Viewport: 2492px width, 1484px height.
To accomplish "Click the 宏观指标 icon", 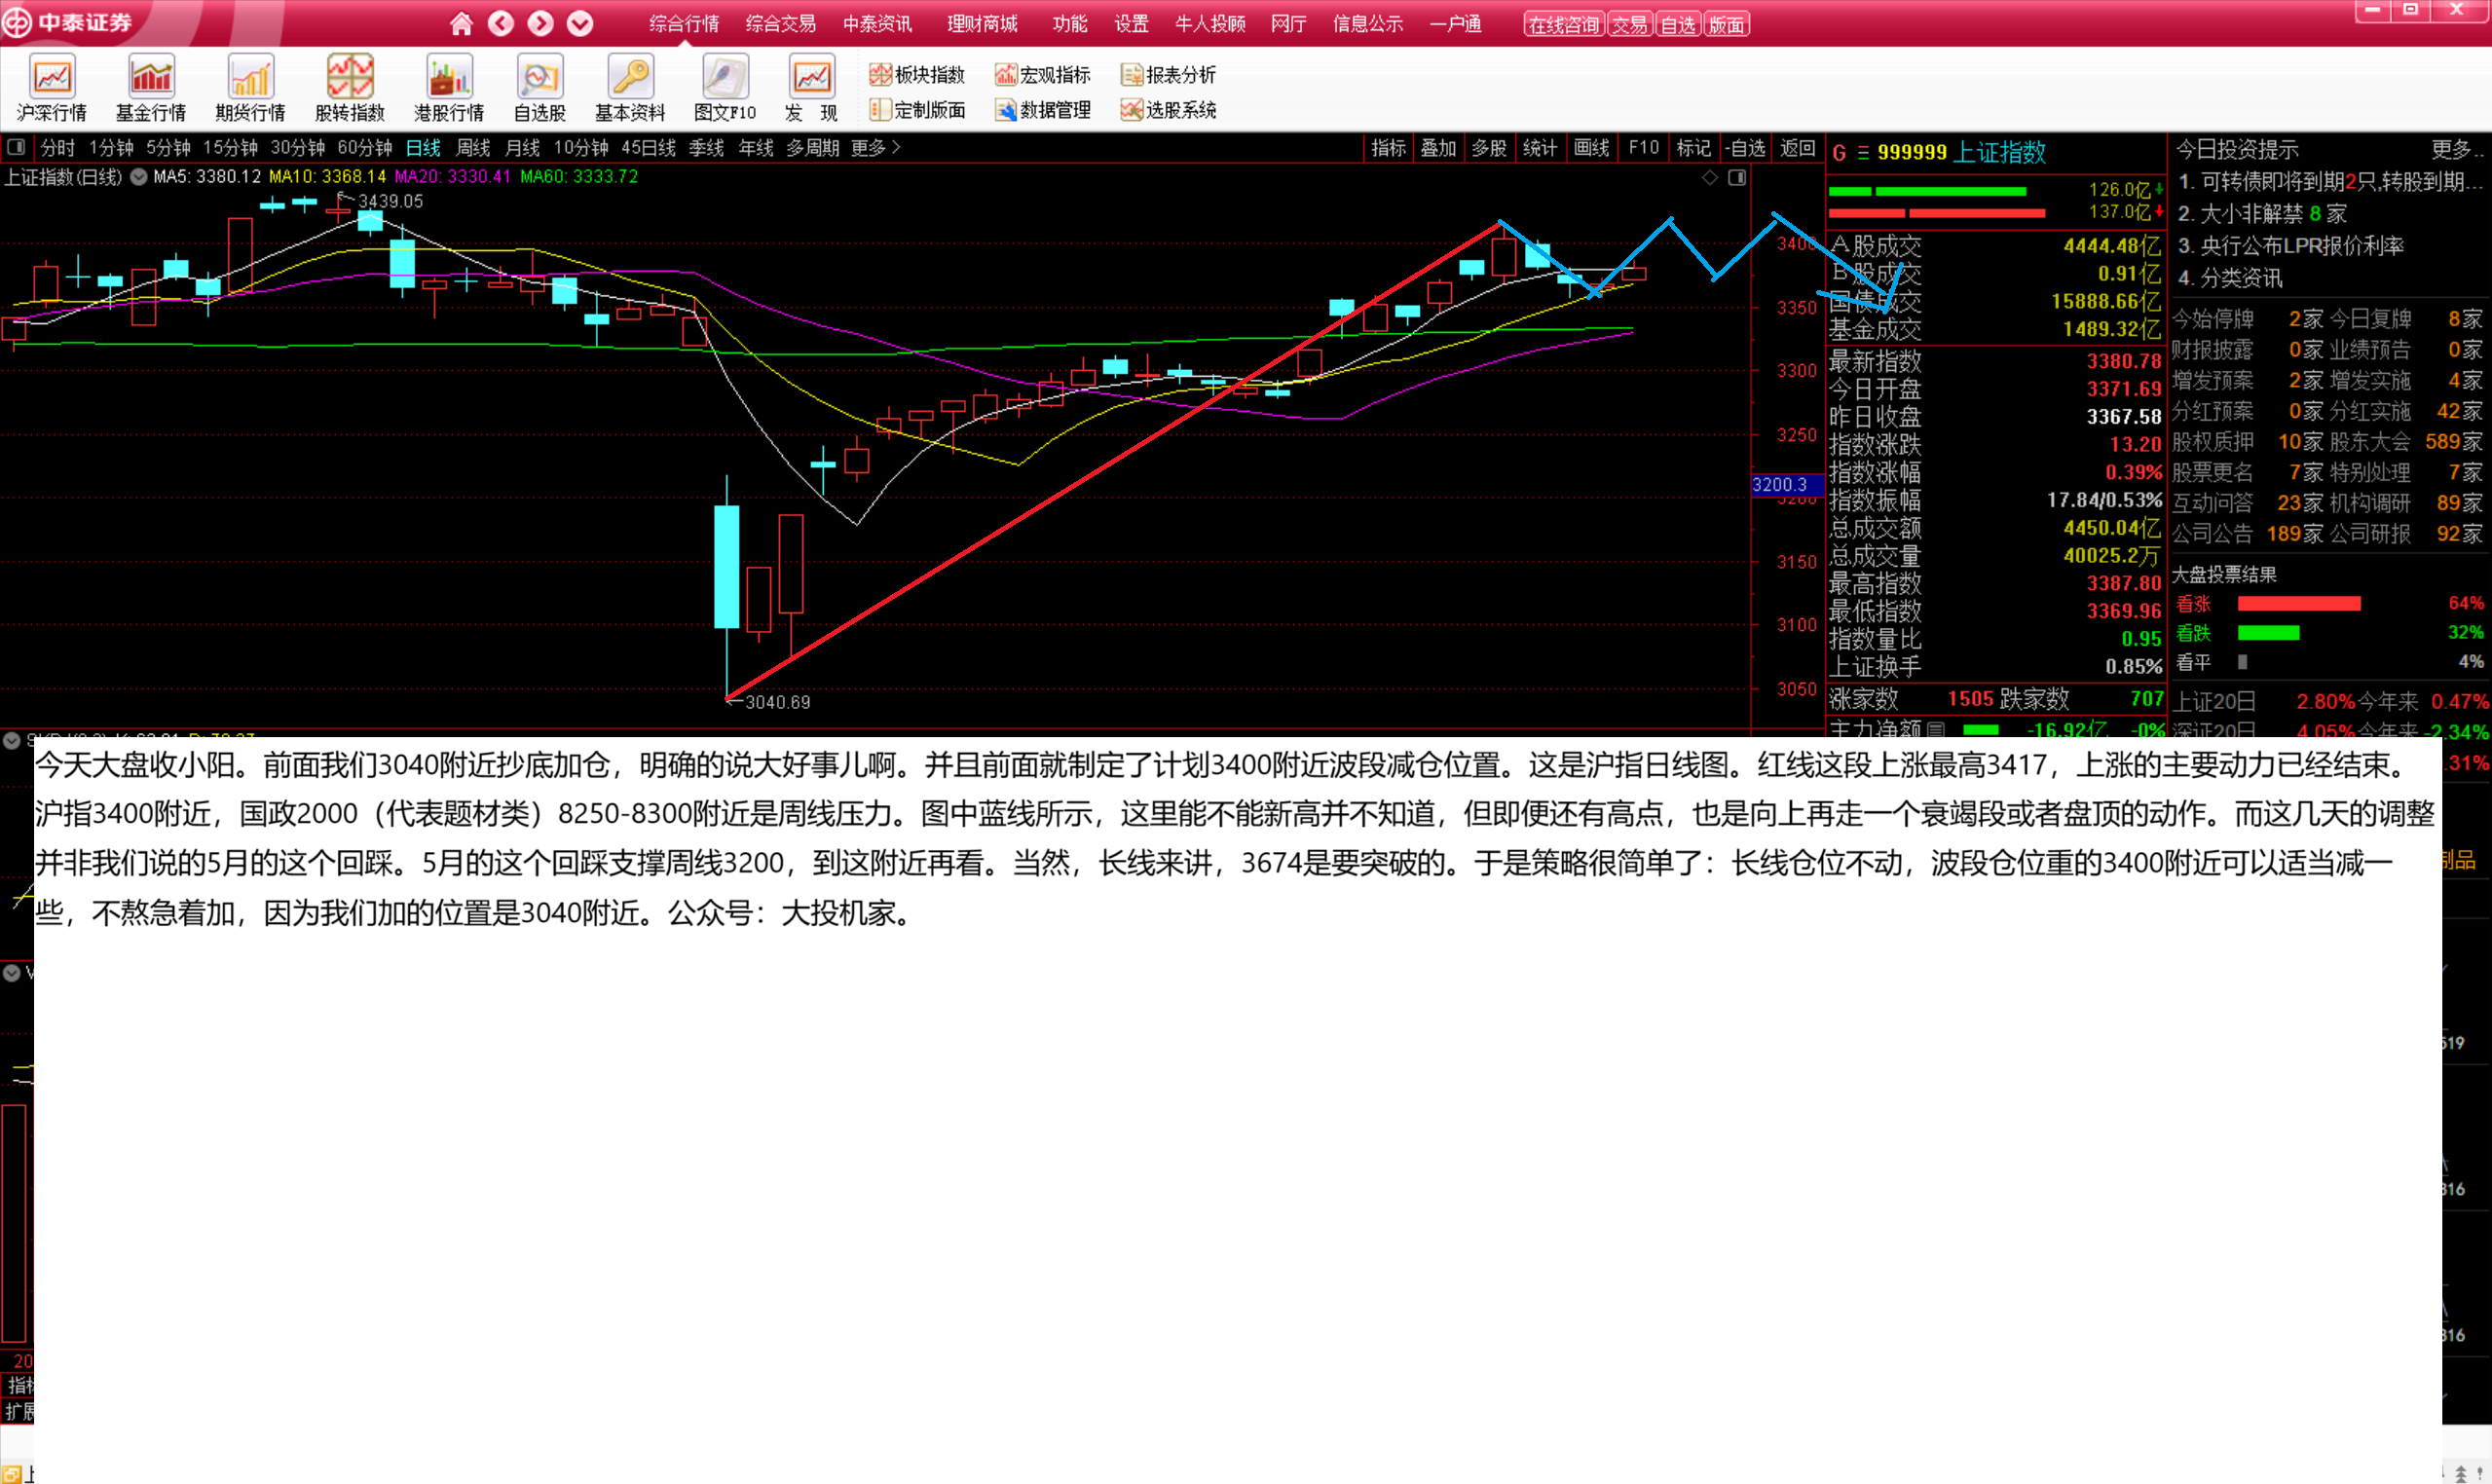I will click(x=1005, y=74).
